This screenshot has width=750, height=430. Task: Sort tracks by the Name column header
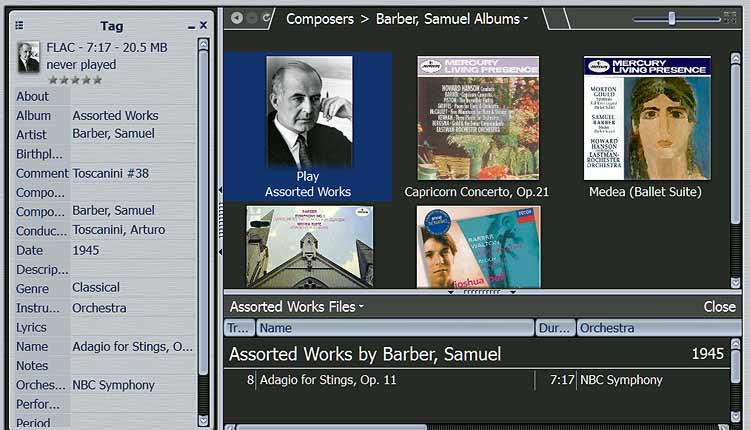[395, 328]
